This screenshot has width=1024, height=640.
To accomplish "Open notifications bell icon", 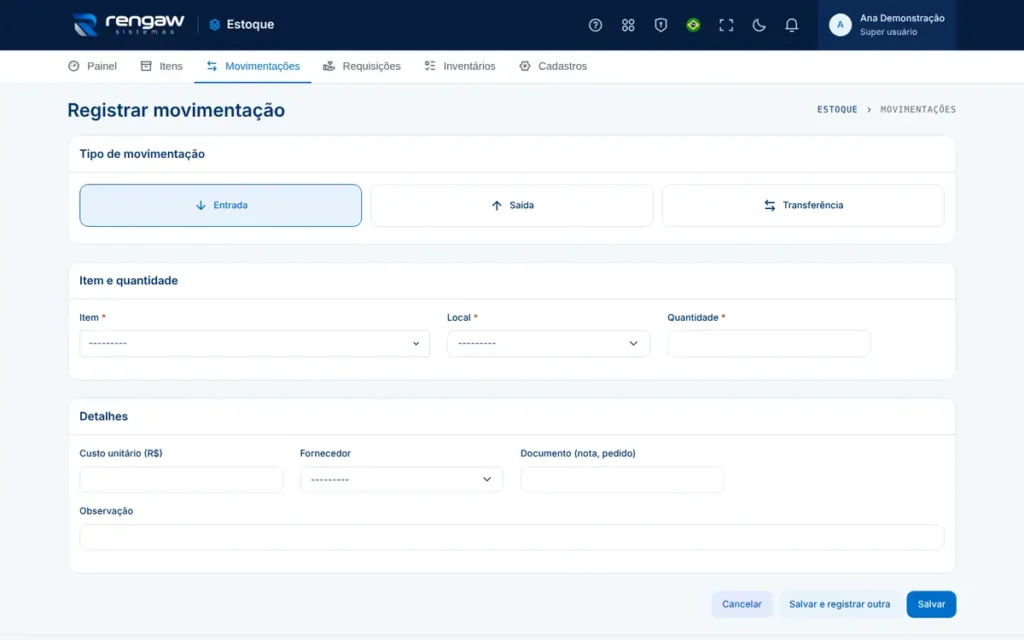I will (791, 25).
